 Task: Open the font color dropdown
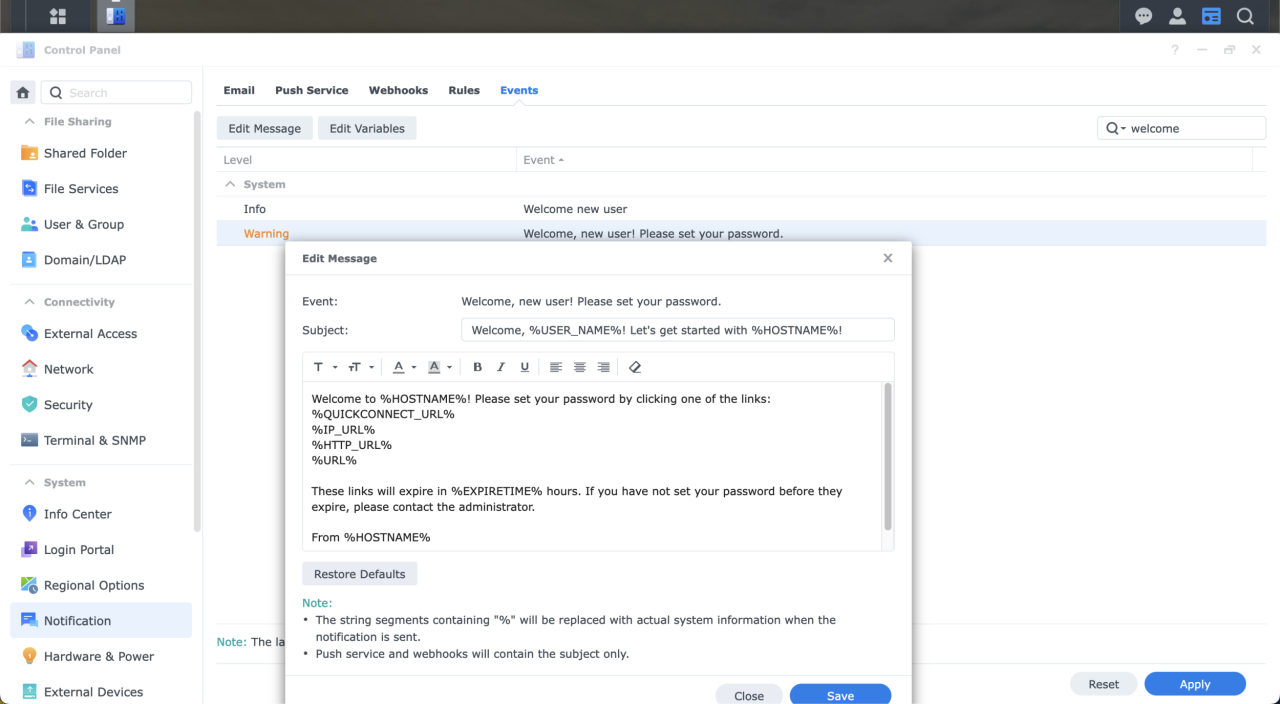(404, 367)
